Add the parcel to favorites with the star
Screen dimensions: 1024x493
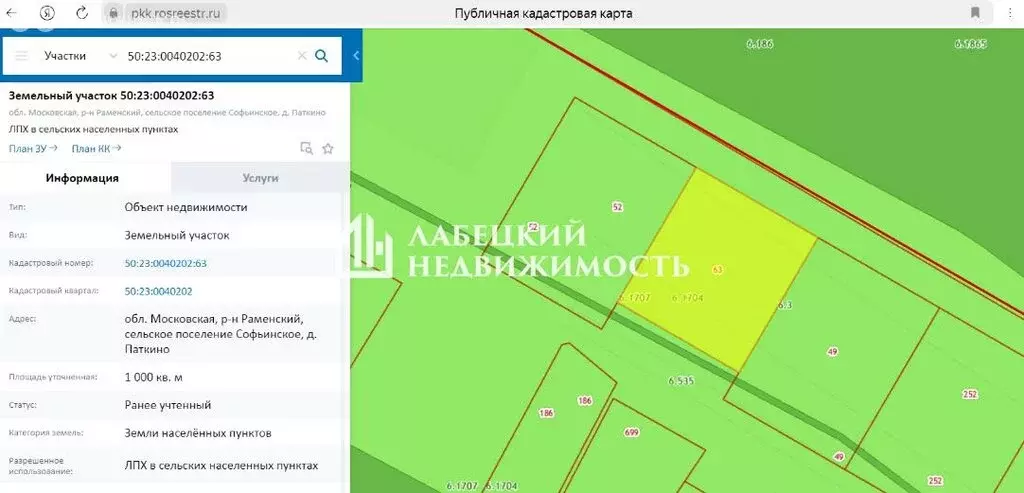[x=328, y=148]
